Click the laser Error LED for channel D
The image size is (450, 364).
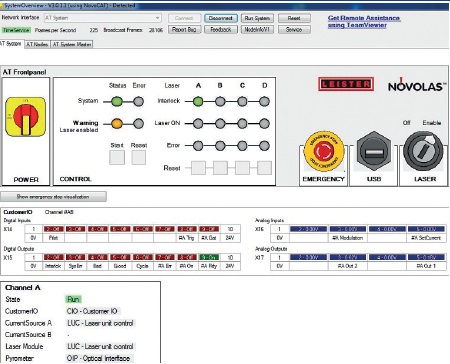point(264,146)
